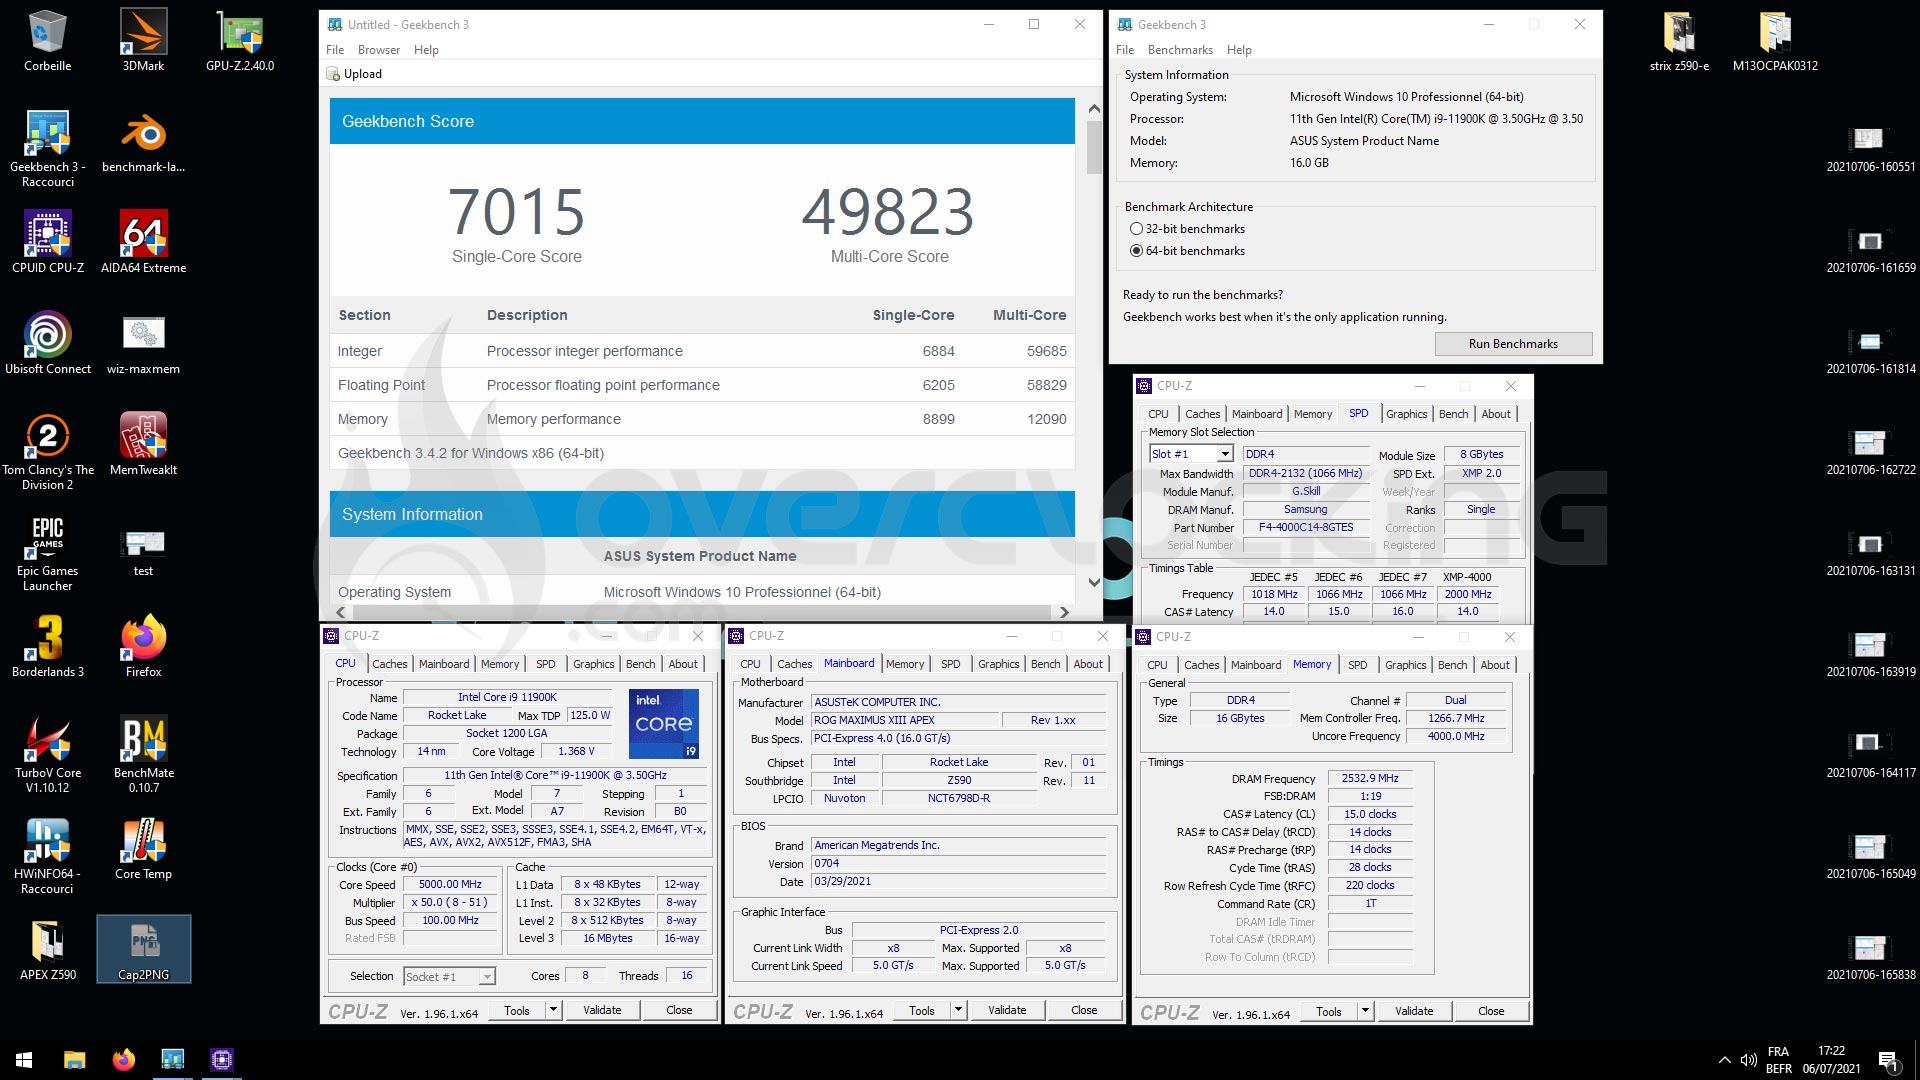Click Run Benchmarks button
This screenshot has width=1920, height=1080.
coord(1513,344)
